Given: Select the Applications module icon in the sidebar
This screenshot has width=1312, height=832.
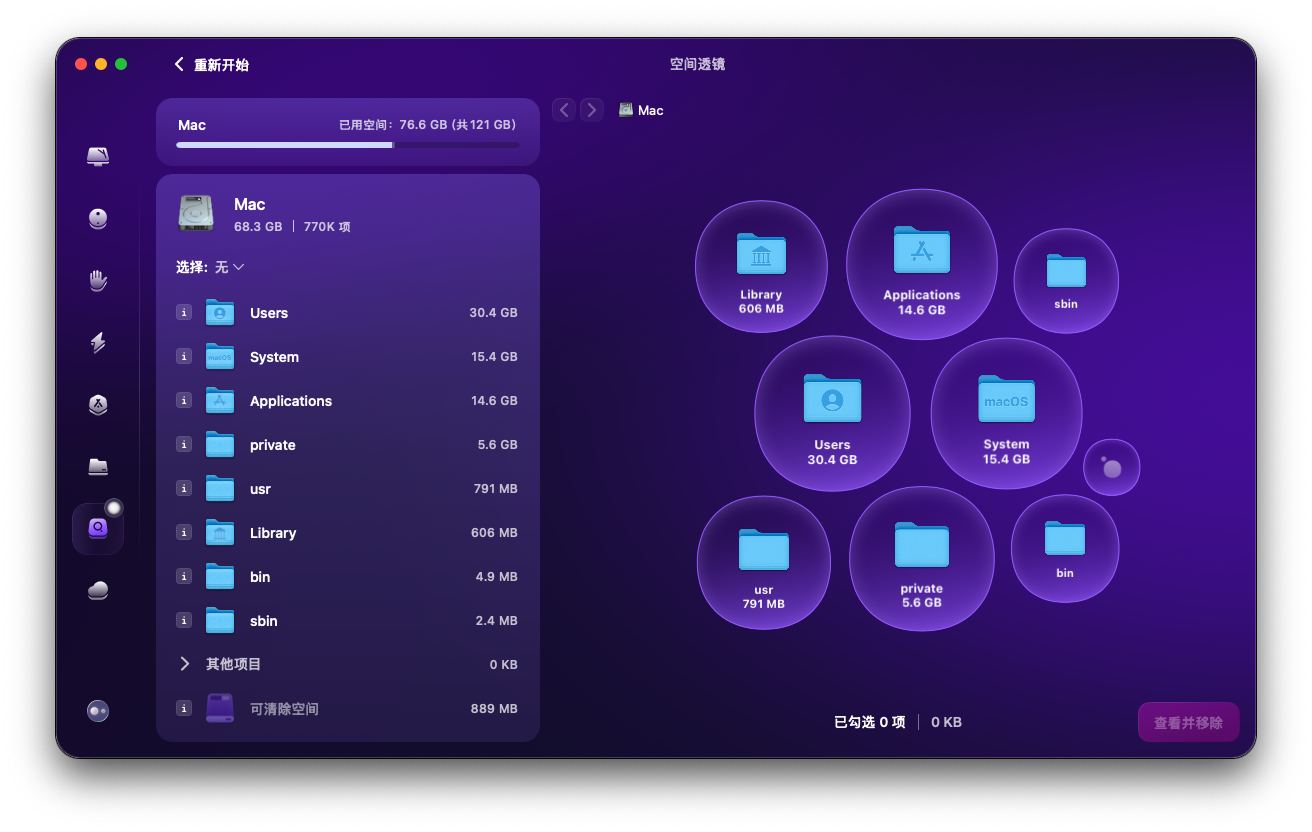Looking at the screenshot, I should point(98,405).
